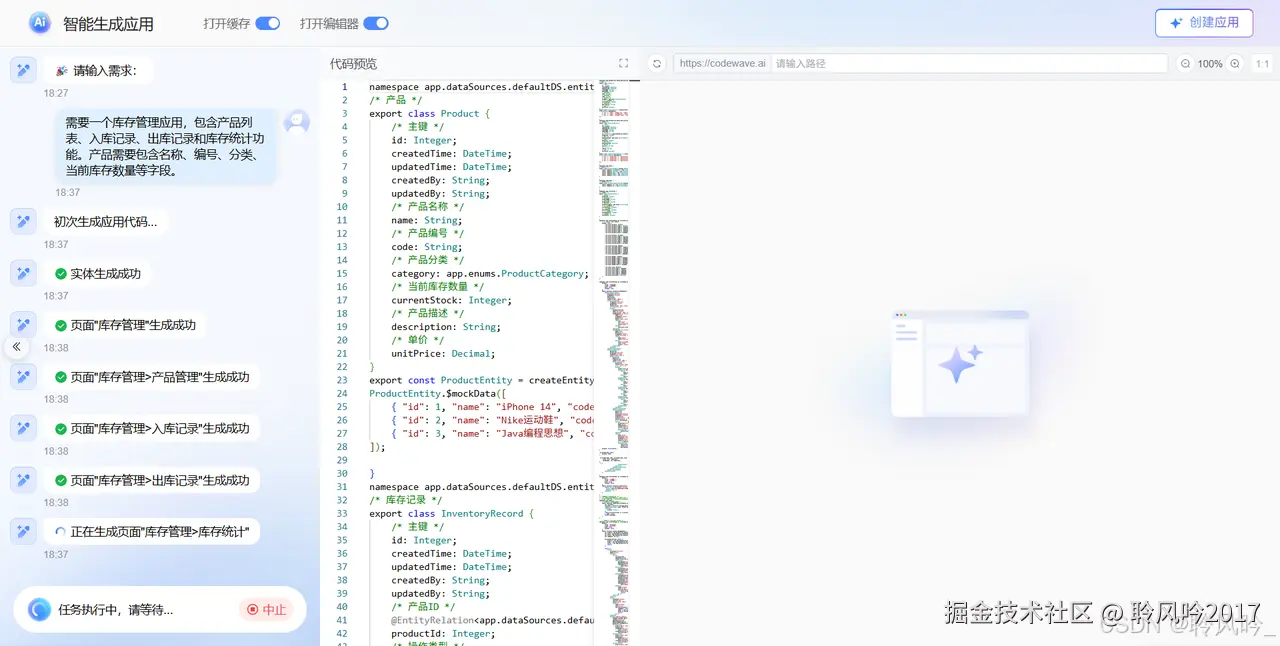Screen dimensions: 1280x646
Task: Click wand icon beside 实体生成成功
Action: tap(23, 273)
